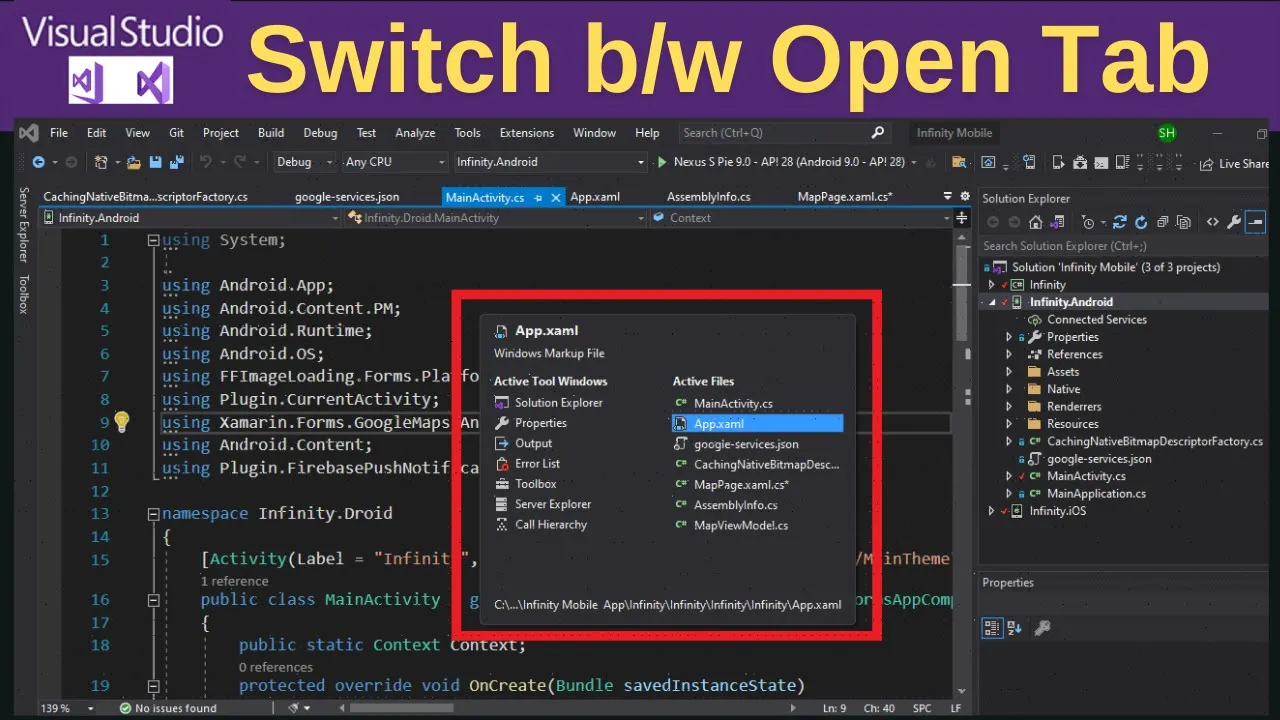Close the MainActivity.cs tab
This screenshot has width=1280, height=720.
(x=556, y=198)
